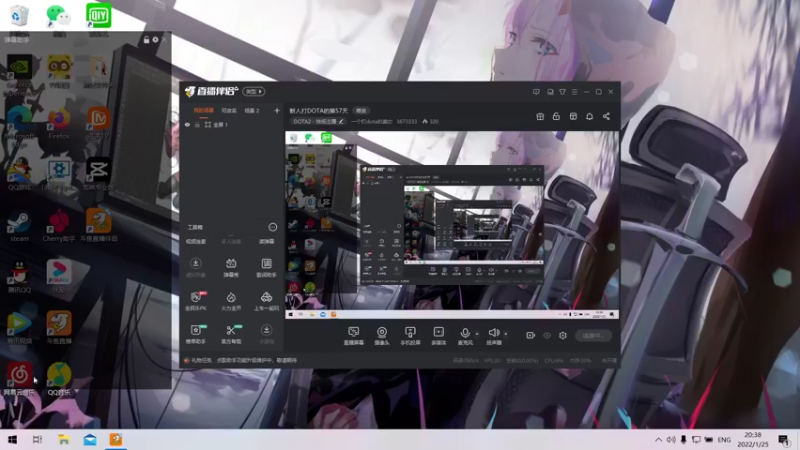
Task: Toggle lock icon on danmaku helper overlay
Action: pyautogui.click(x=146, y=39)
